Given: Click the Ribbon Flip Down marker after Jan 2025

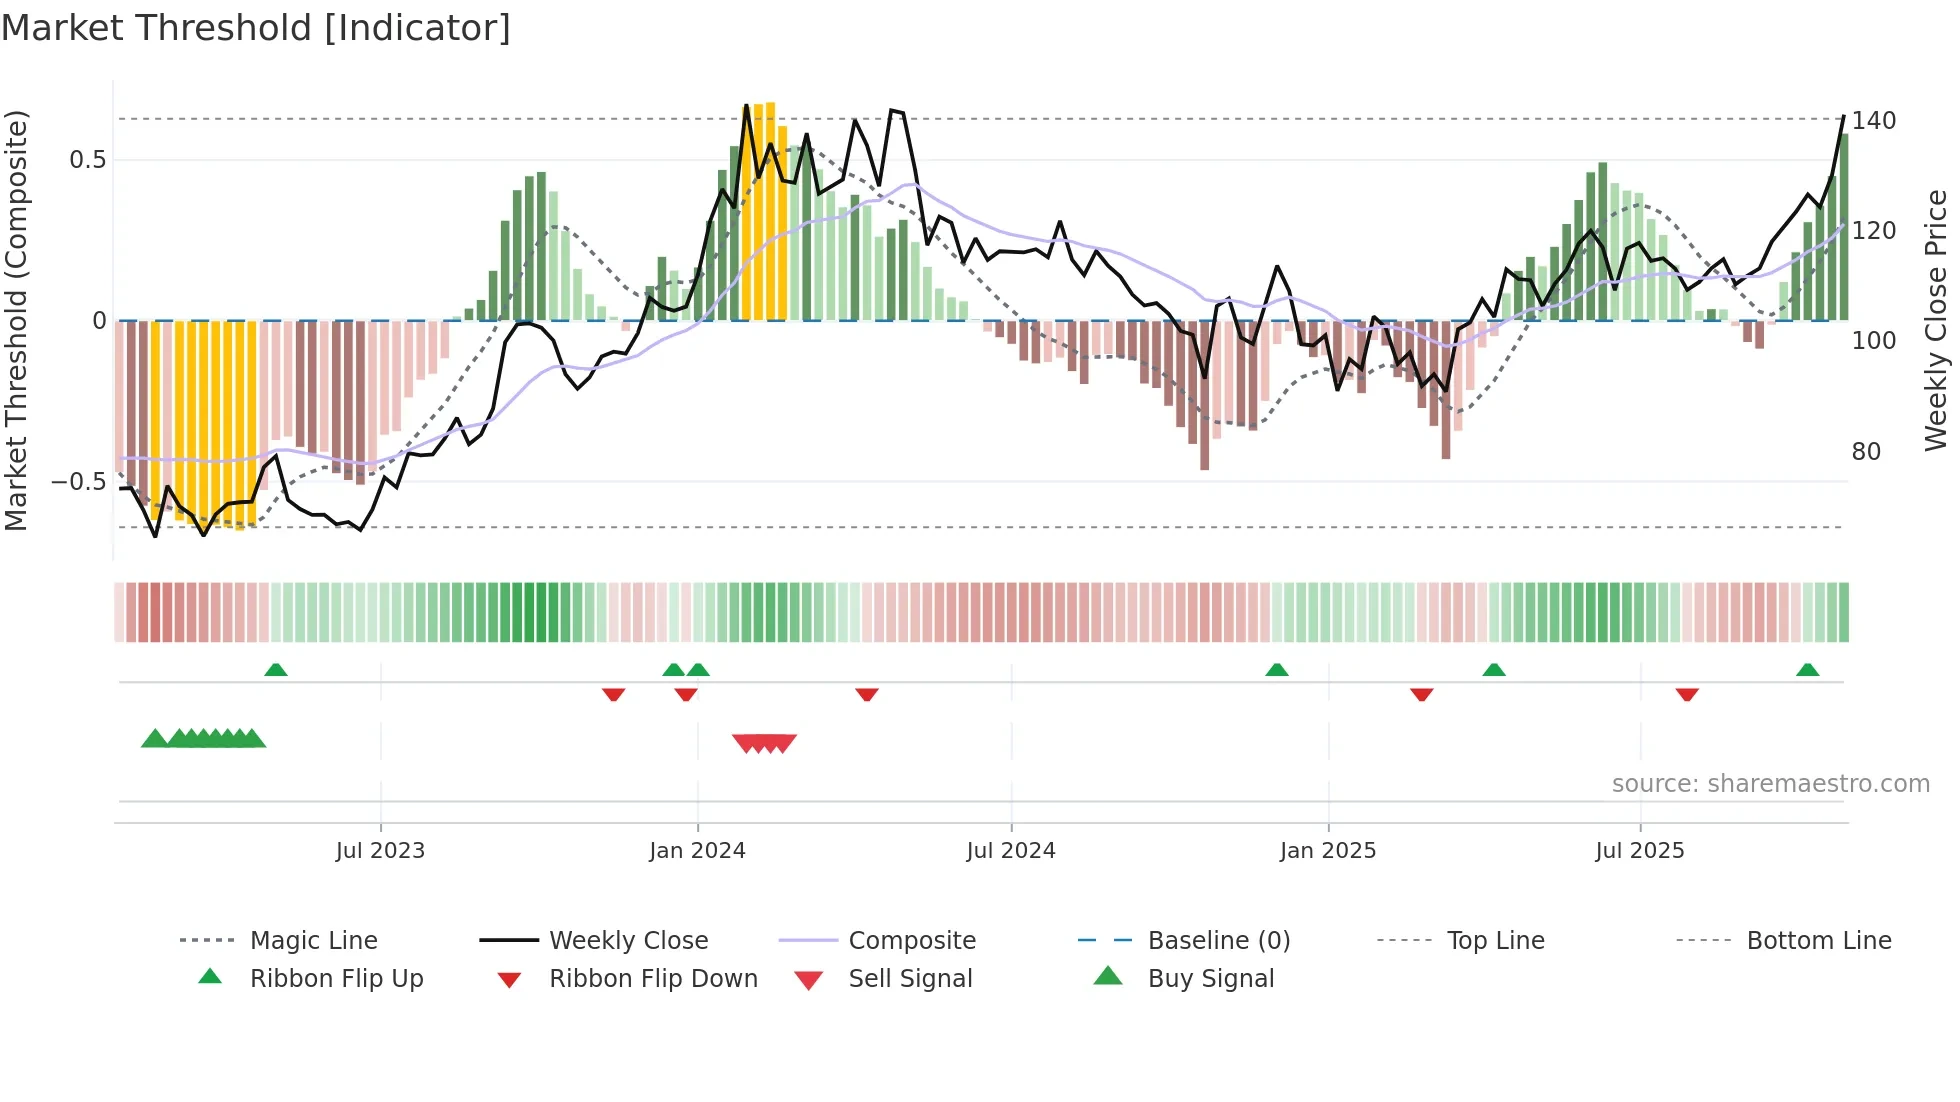Looking at the screenshot, I should point(1421,694).
